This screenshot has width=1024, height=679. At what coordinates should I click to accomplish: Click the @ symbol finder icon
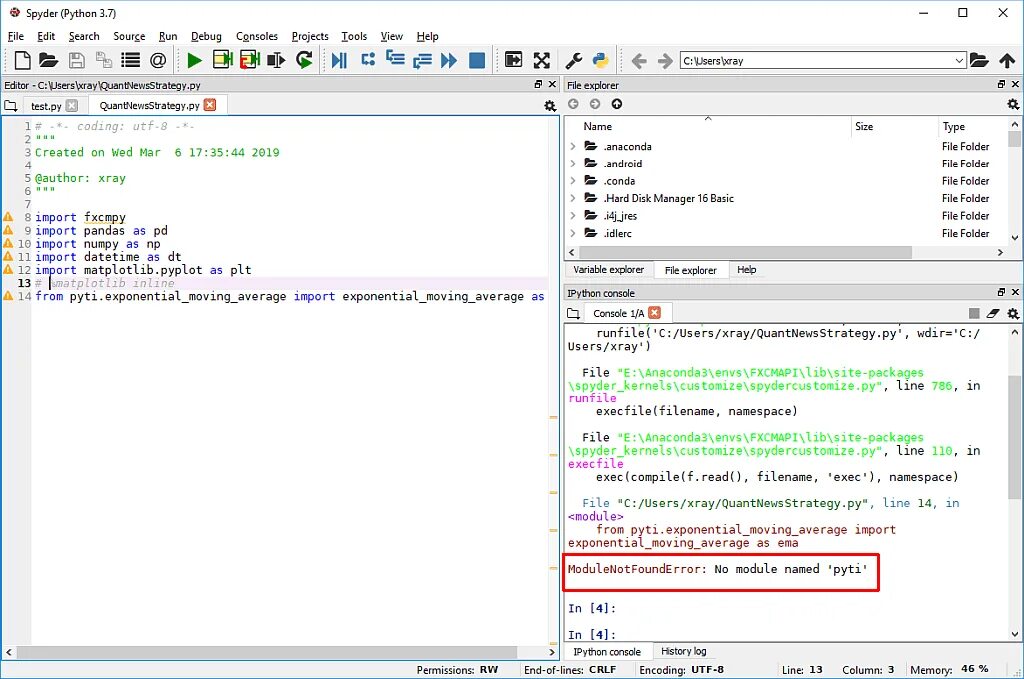click(x=157, y=61)
